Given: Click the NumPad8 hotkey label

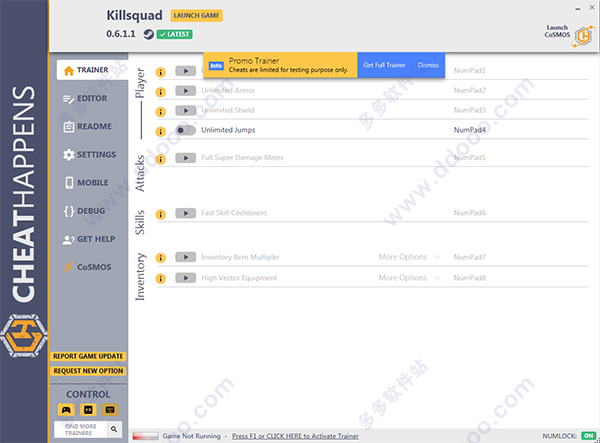Looking at the screenshot, I should pos(470,278).
